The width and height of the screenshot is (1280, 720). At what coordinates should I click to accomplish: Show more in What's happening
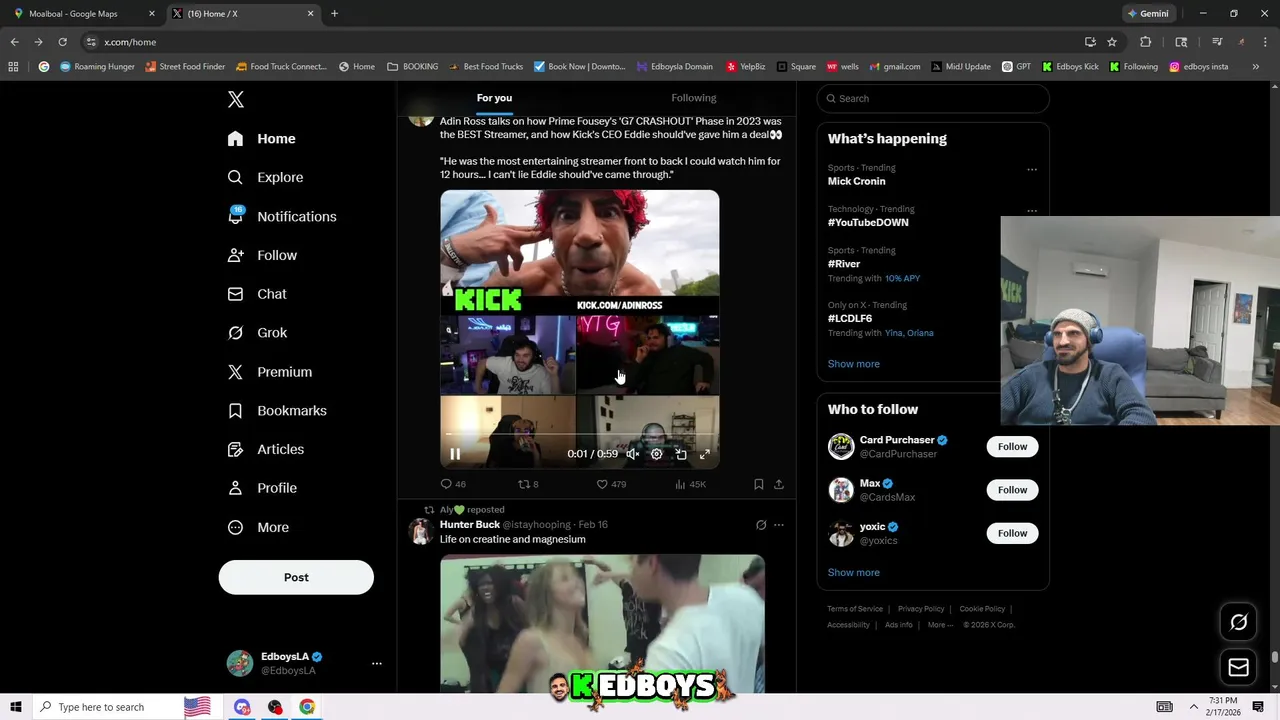(854, 364)
